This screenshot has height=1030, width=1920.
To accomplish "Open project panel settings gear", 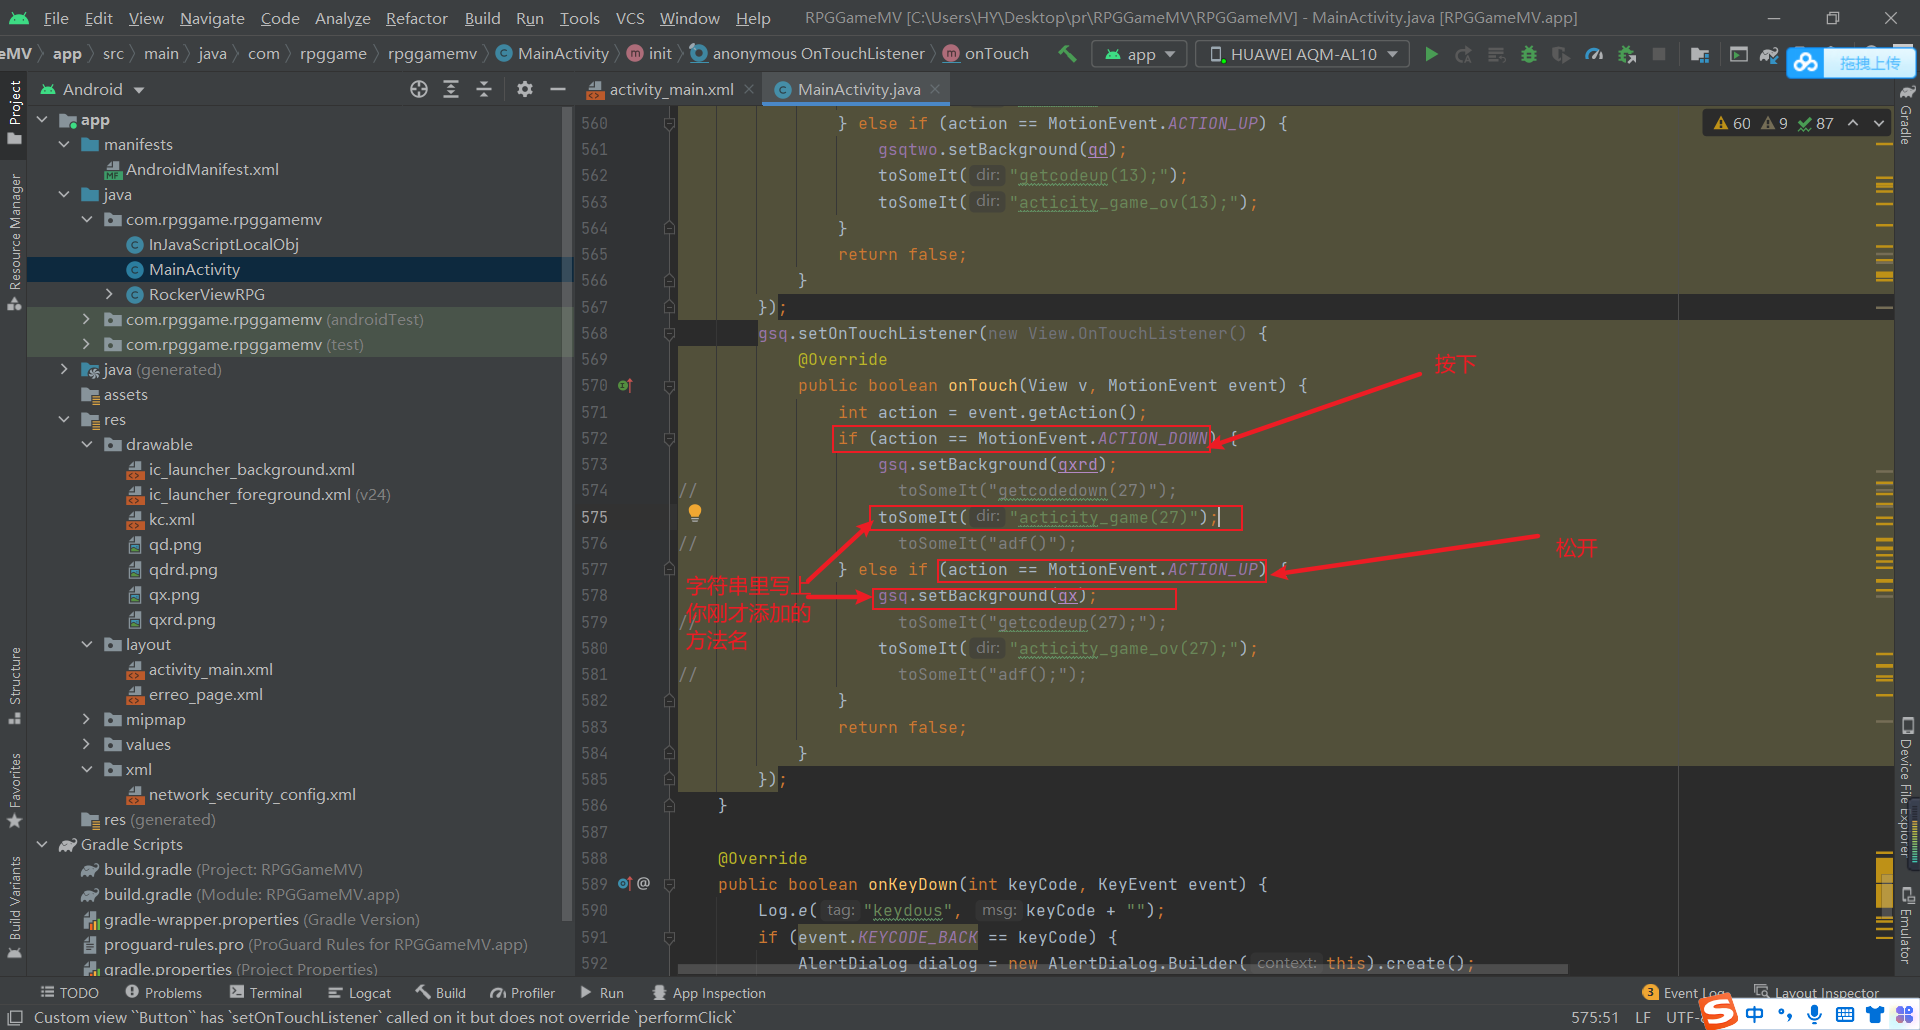I will pyautogui.click(x=525, y=90).
